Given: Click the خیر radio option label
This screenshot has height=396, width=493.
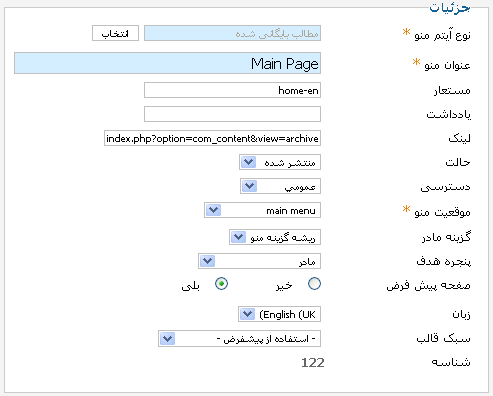Looking at the screenshot, I should (284, 286).
